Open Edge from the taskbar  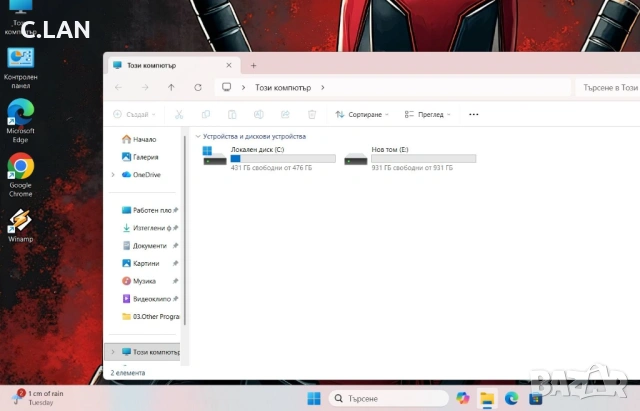pos(511,398)
